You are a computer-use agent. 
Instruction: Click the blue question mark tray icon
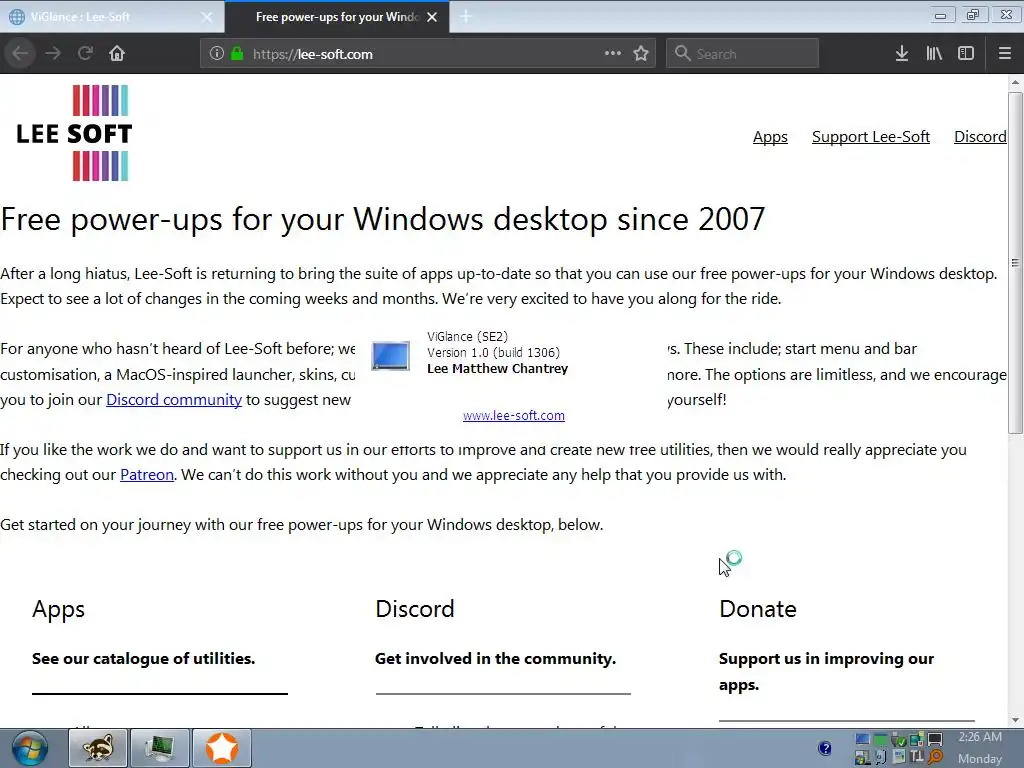825,748
